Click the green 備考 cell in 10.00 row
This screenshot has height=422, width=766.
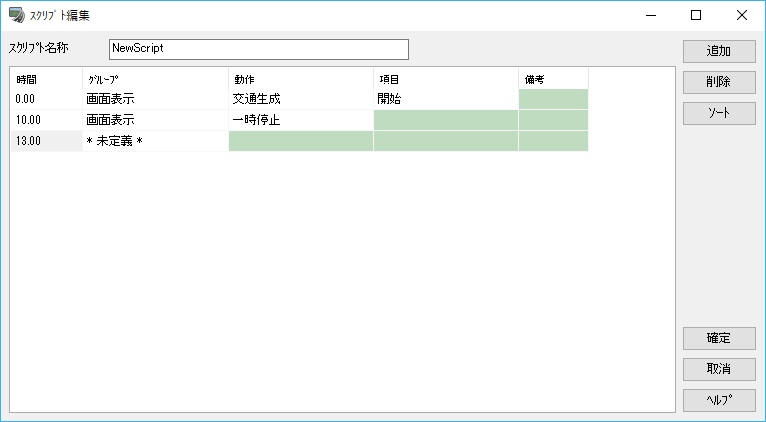tap(553, 120)
